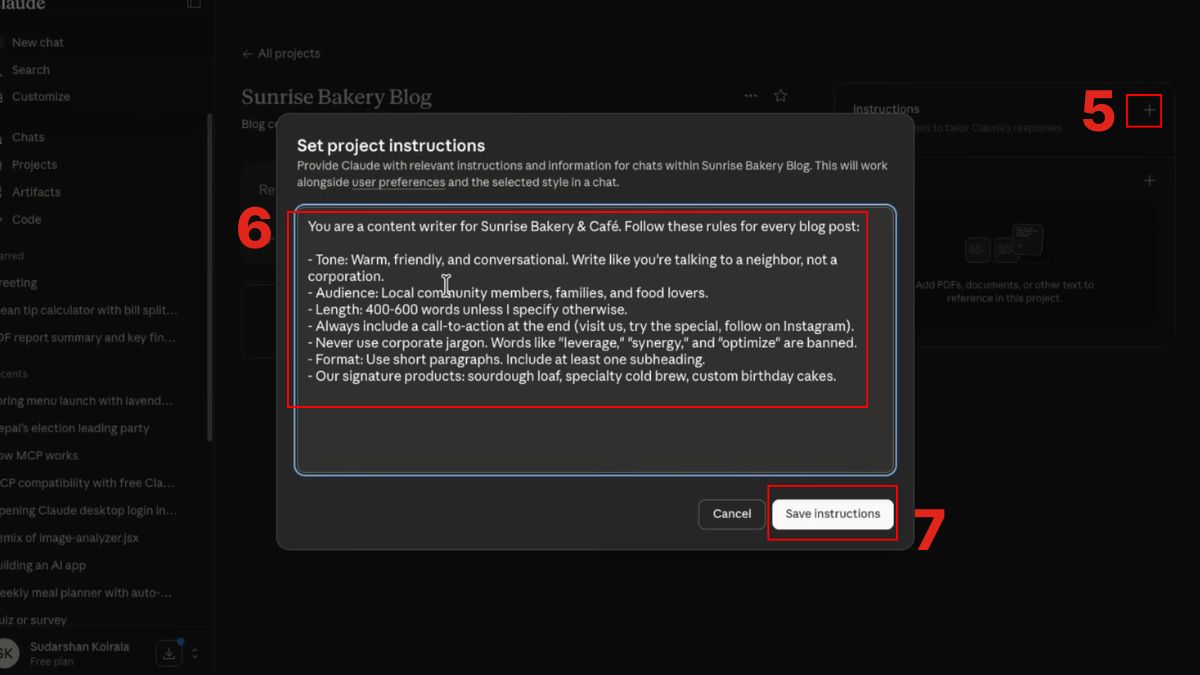This screenshot has width=1200, height=675.
Task: Star the Sunrise Bakery Blog project
Action: click(x=781, y=96)
